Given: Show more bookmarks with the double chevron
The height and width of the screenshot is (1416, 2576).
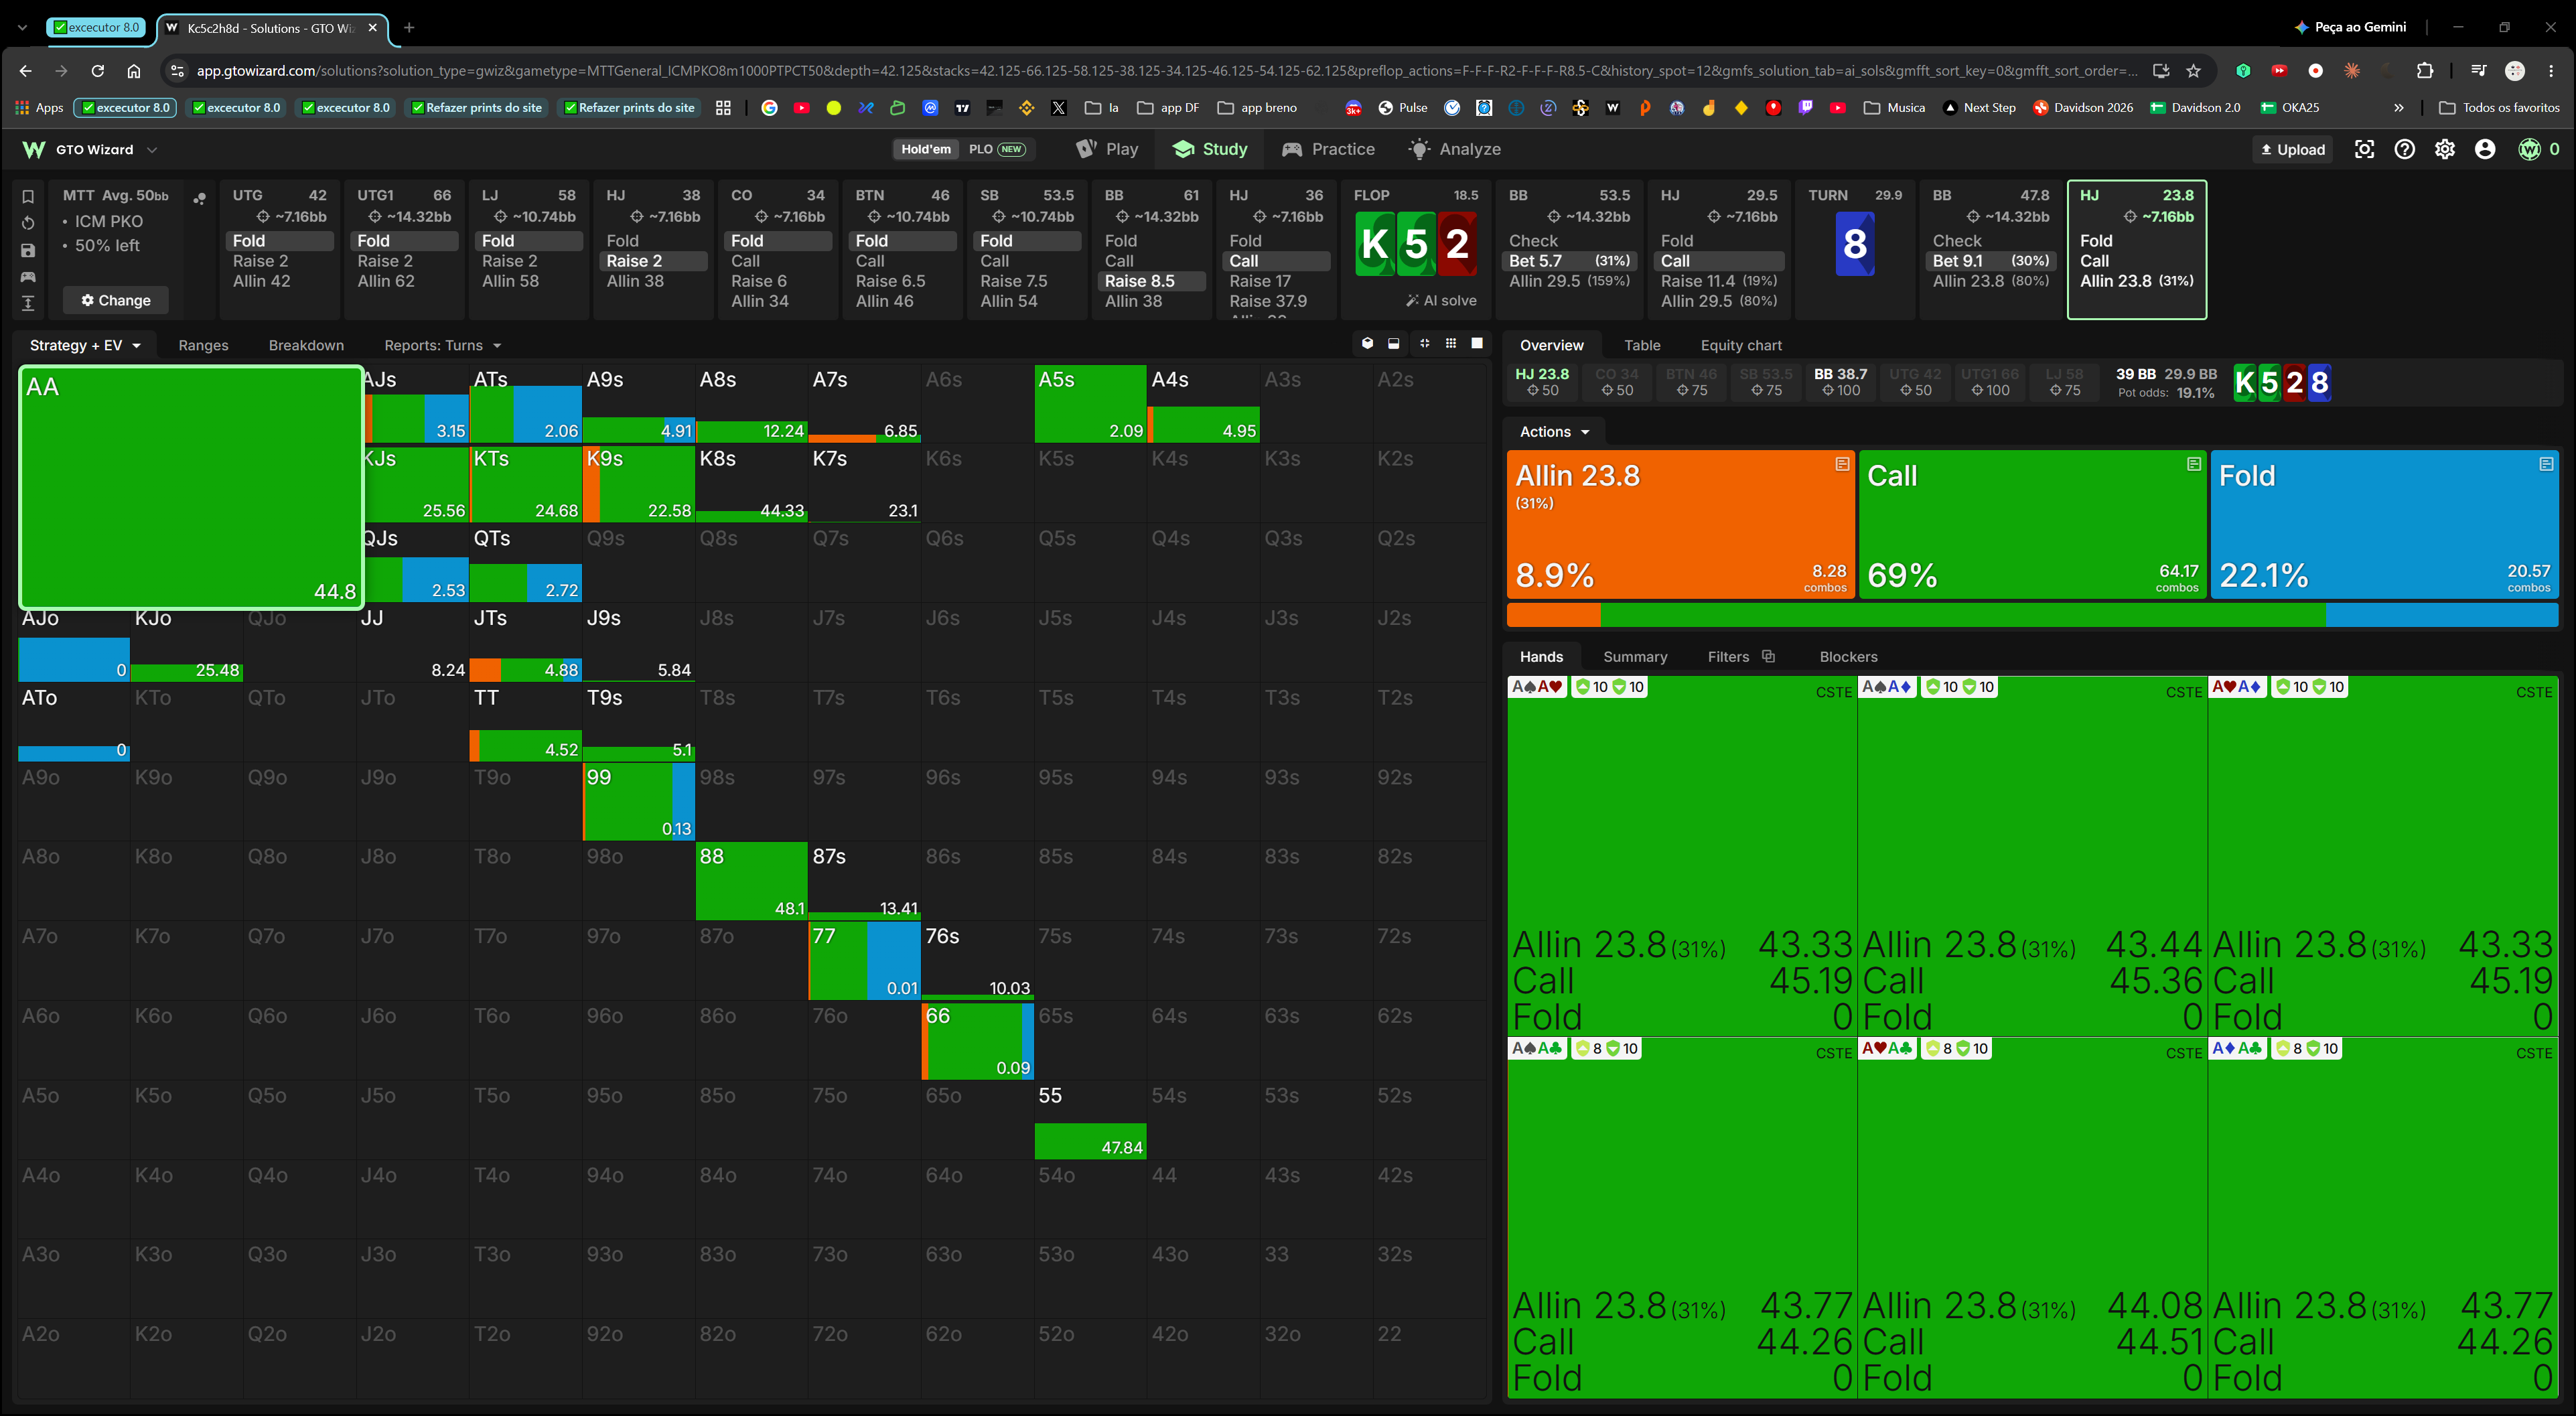Looking at the screenshot, I should [2398, 108].
